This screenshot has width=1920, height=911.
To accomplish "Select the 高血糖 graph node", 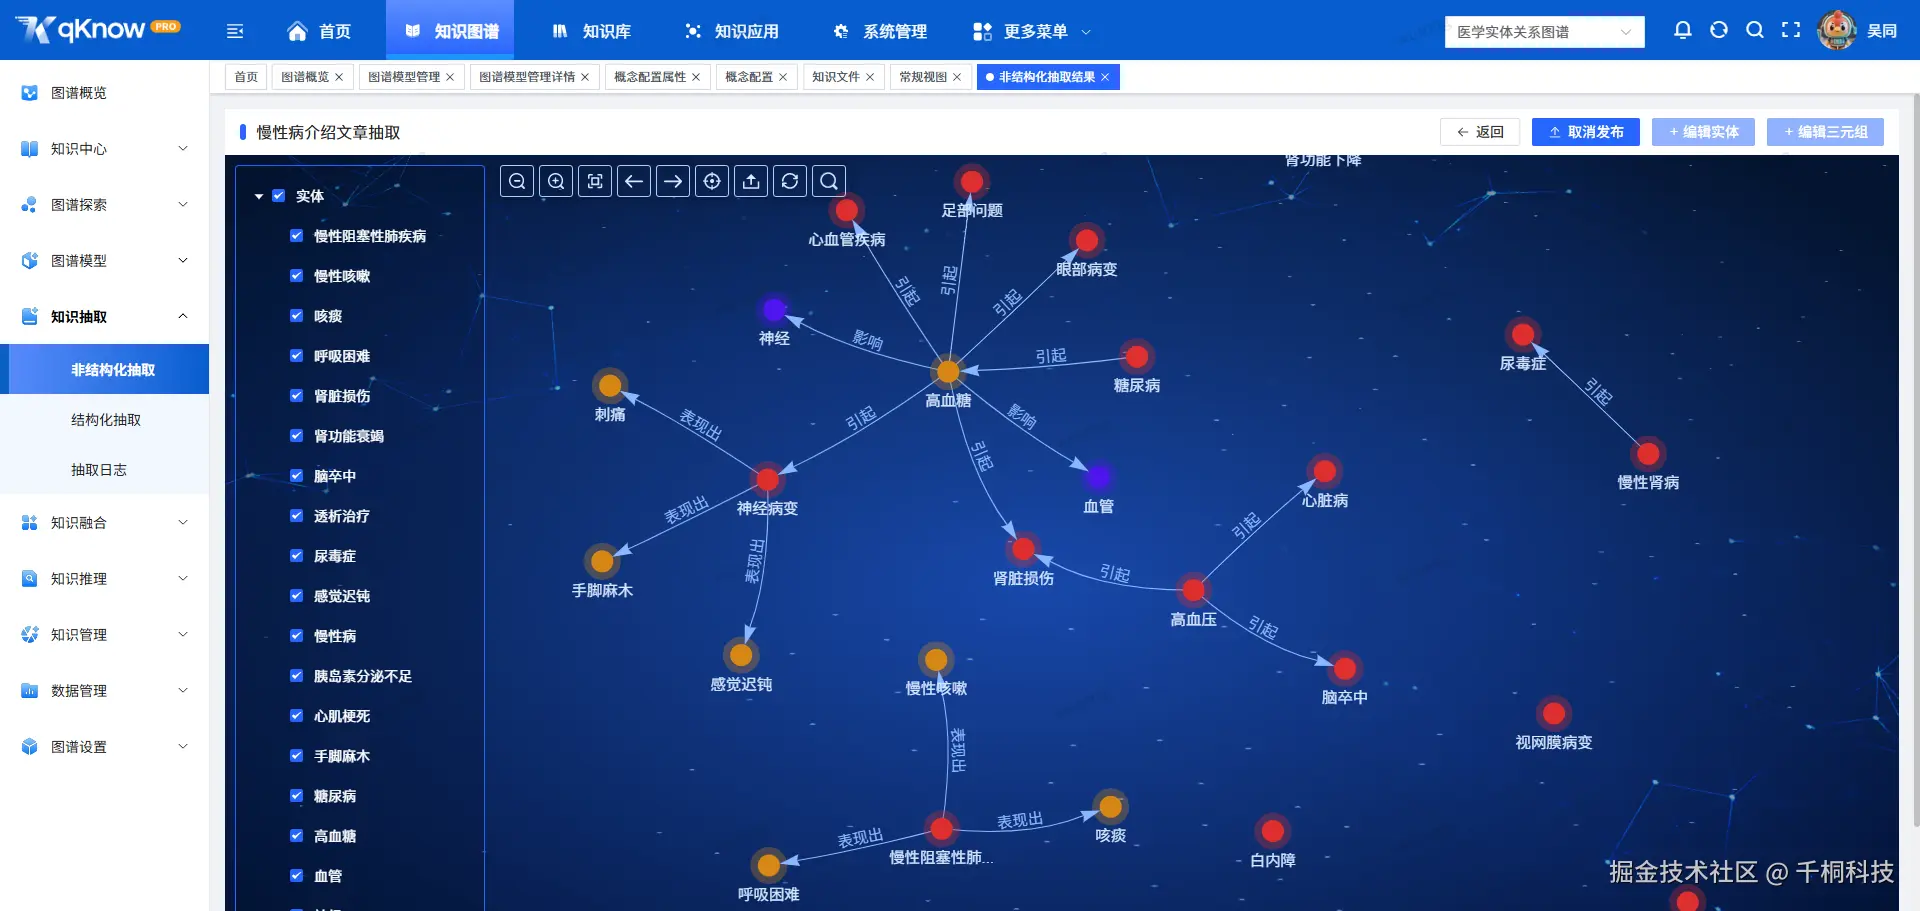I will coord(948,372).
